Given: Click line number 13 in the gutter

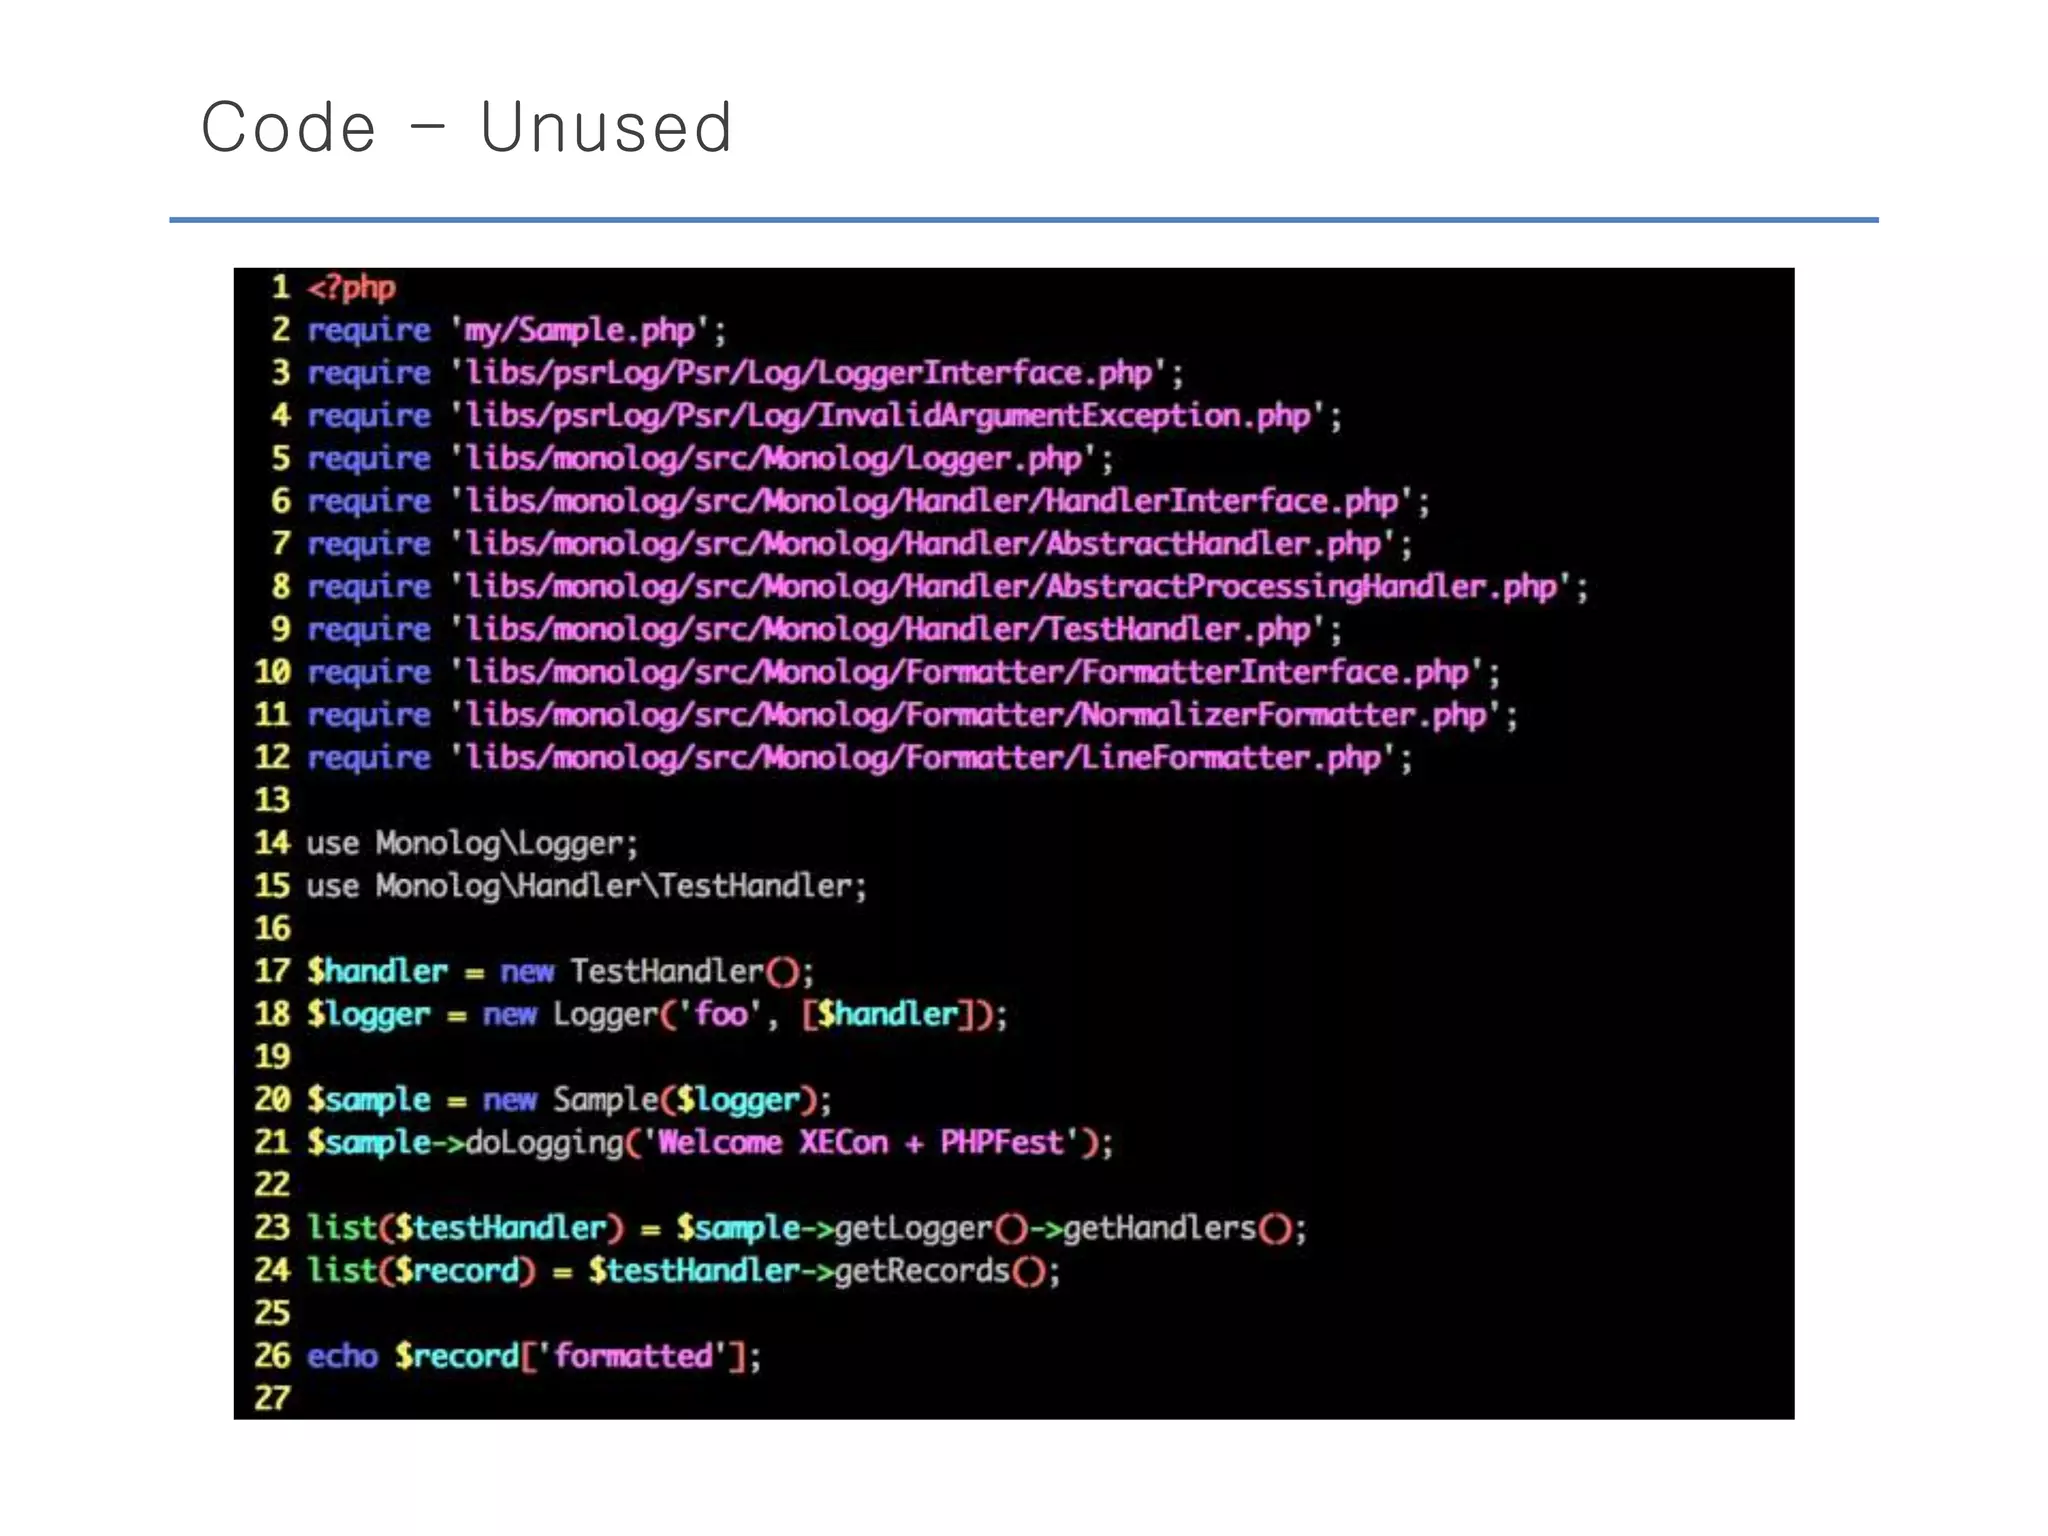Looking at the screenshot, I should [x=272, y=801].
